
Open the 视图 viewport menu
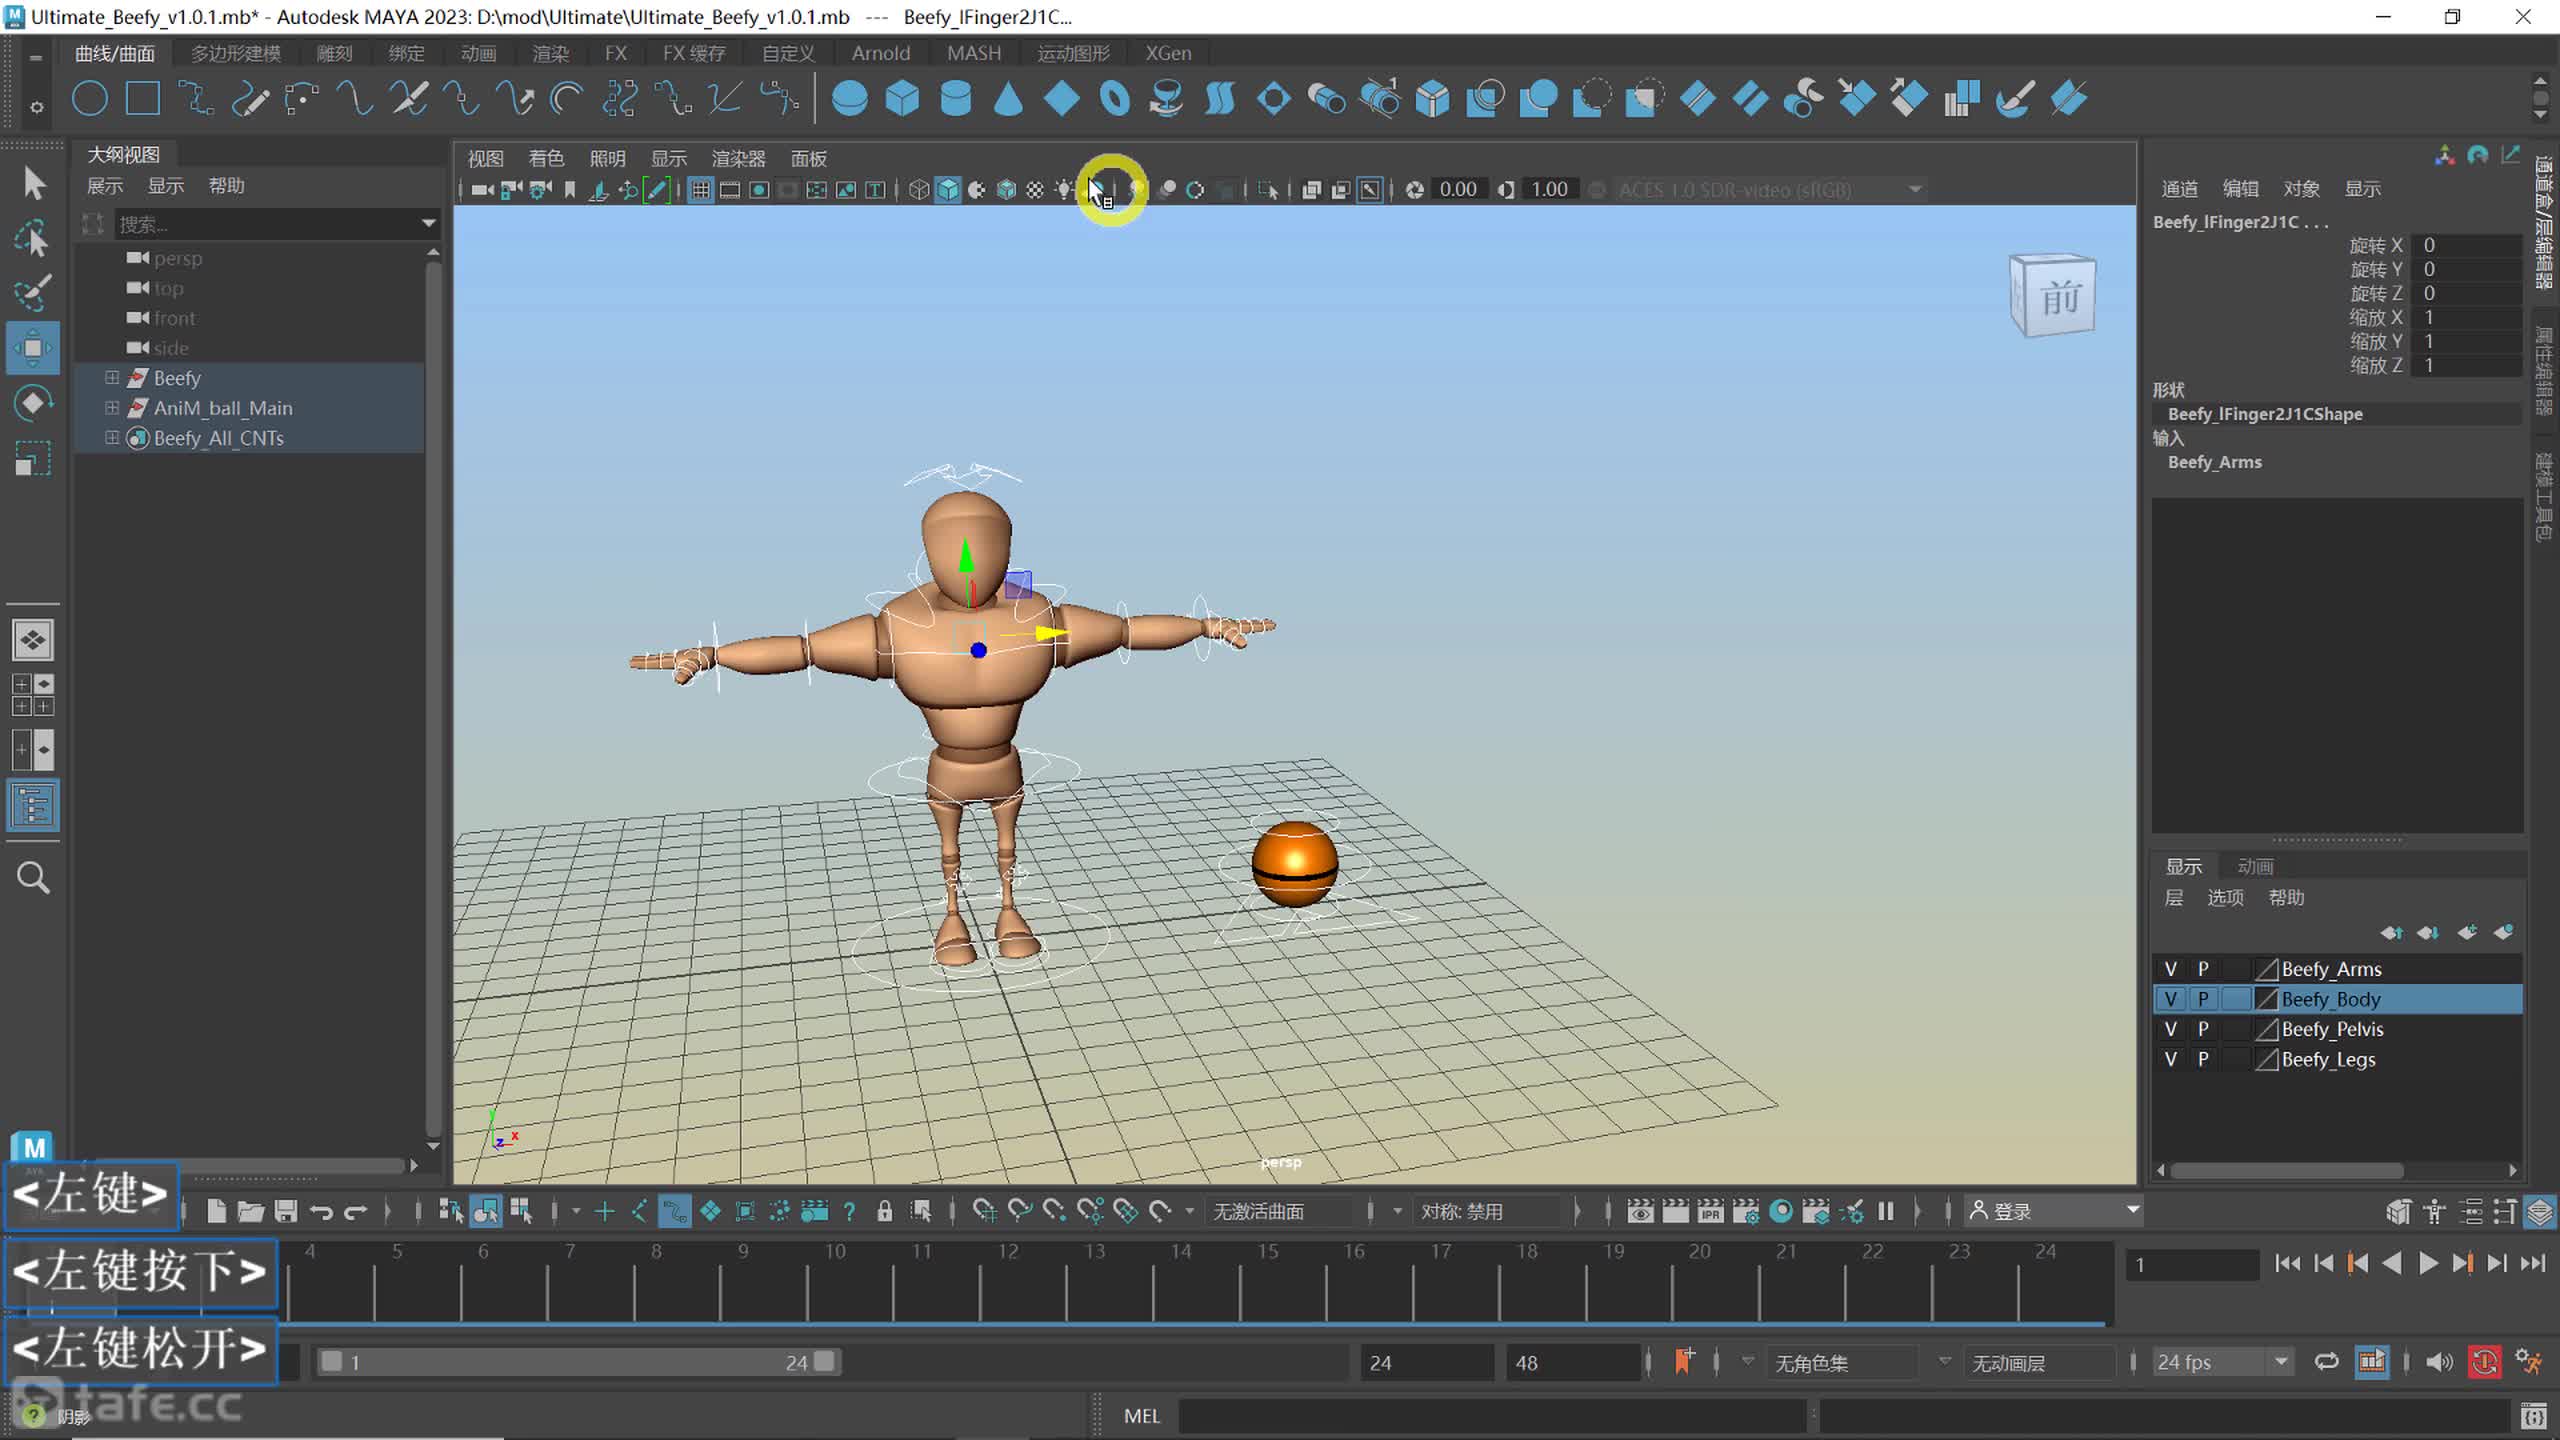pos(485,159)
